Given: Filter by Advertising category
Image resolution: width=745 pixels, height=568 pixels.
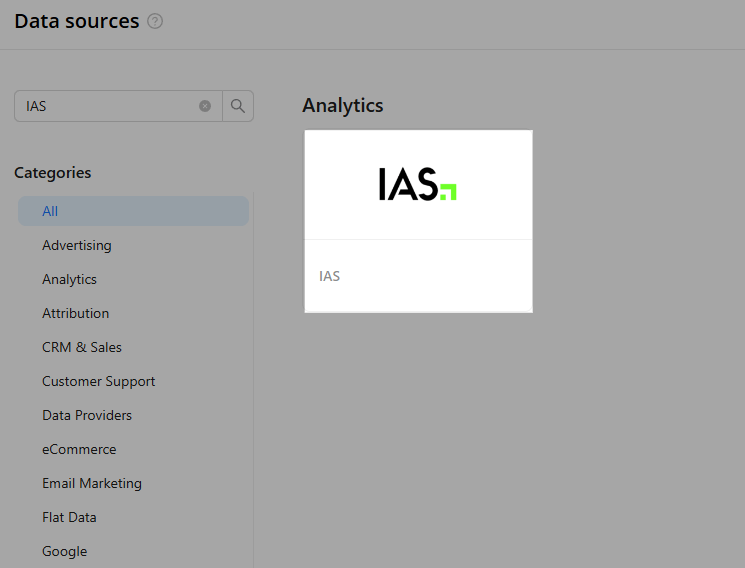Looking at the screenshot, I should click(77, 245).
